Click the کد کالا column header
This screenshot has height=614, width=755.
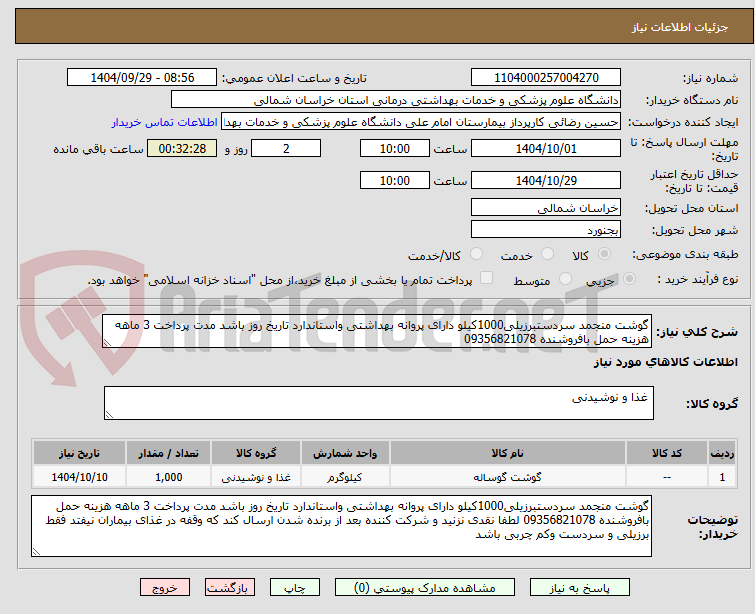pyautogui.click(x=666, y=453)
